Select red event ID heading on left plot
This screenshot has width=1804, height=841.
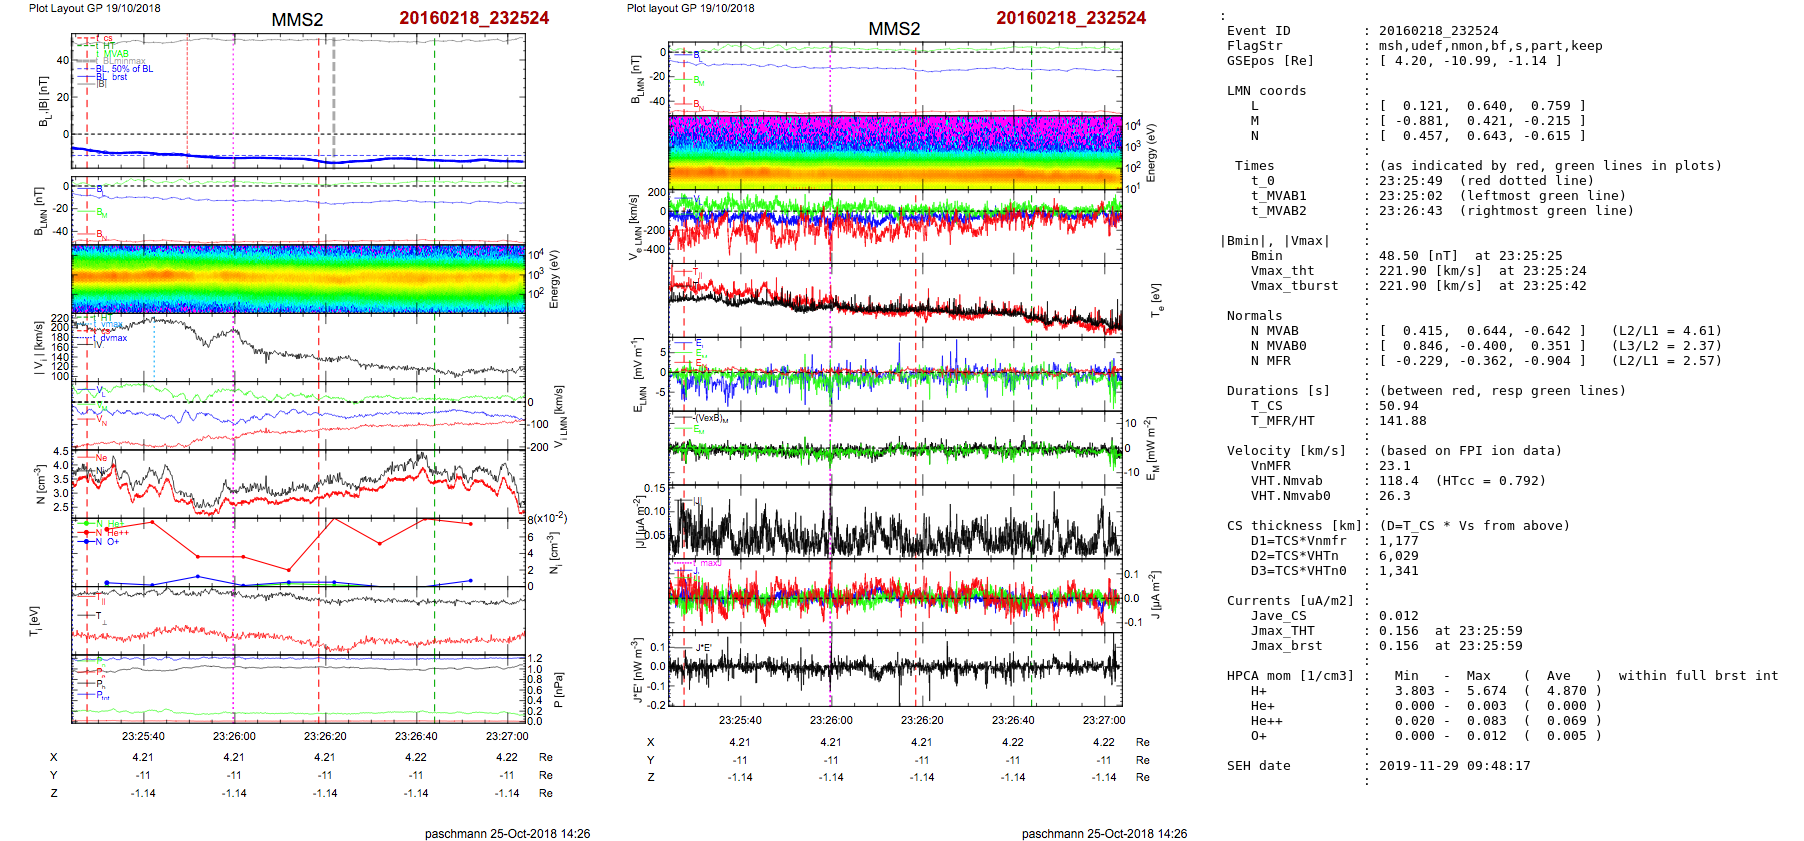pyautogui.click(x=474, y=18)
